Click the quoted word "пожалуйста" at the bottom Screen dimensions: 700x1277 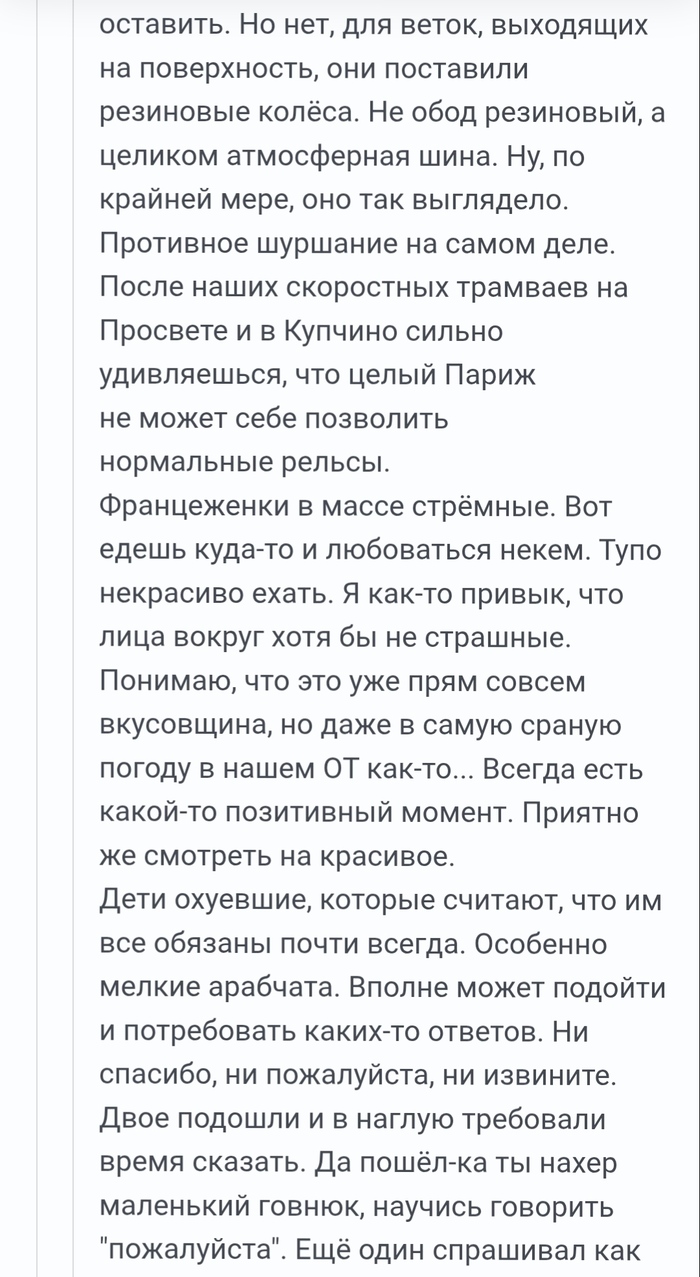click(x=206, y=1250)
